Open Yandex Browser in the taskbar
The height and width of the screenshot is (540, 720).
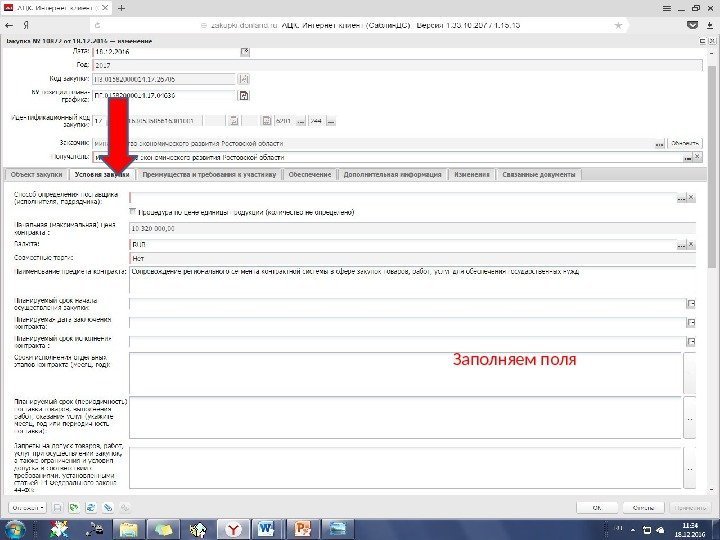[233, 529]
